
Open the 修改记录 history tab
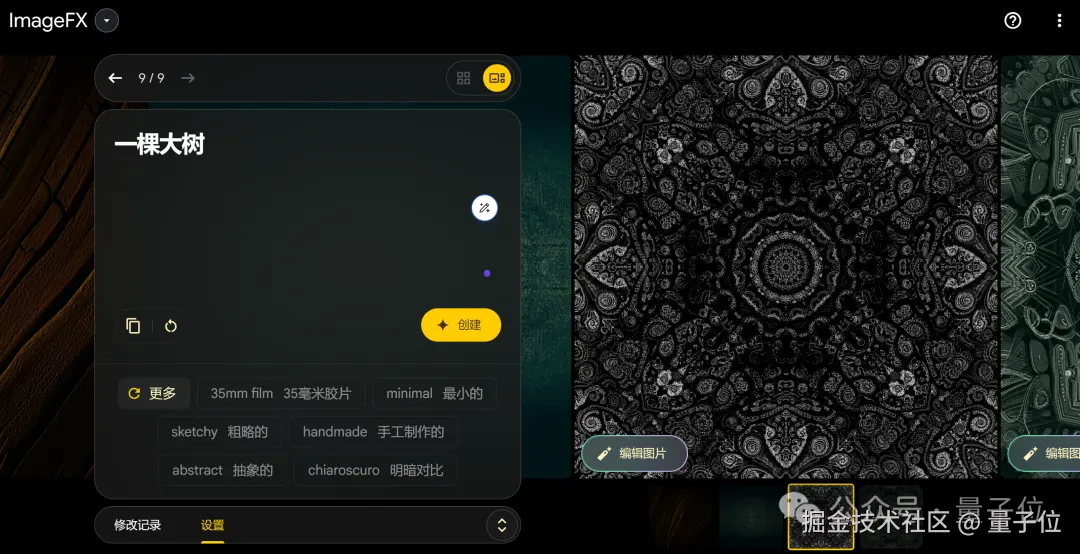click(x=138, y=525)
